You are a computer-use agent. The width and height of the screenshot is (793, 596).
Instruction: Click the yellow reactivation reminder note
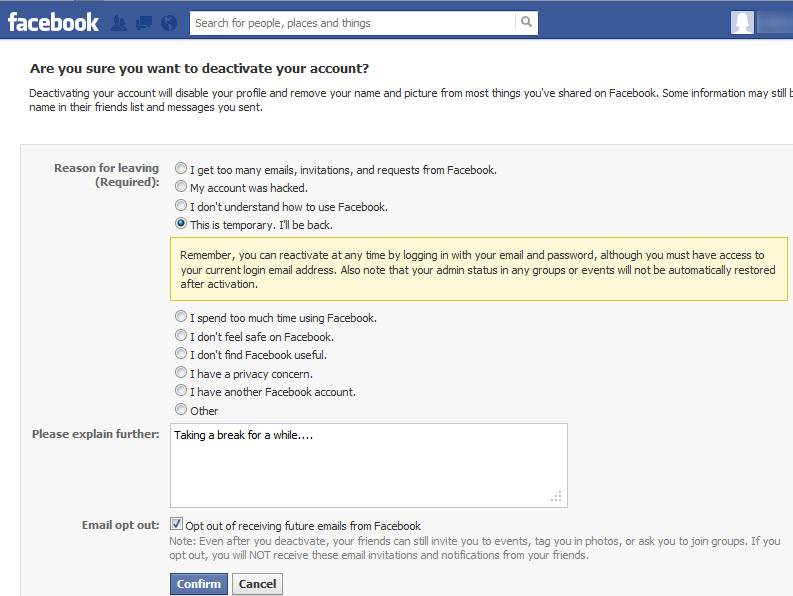479,269
